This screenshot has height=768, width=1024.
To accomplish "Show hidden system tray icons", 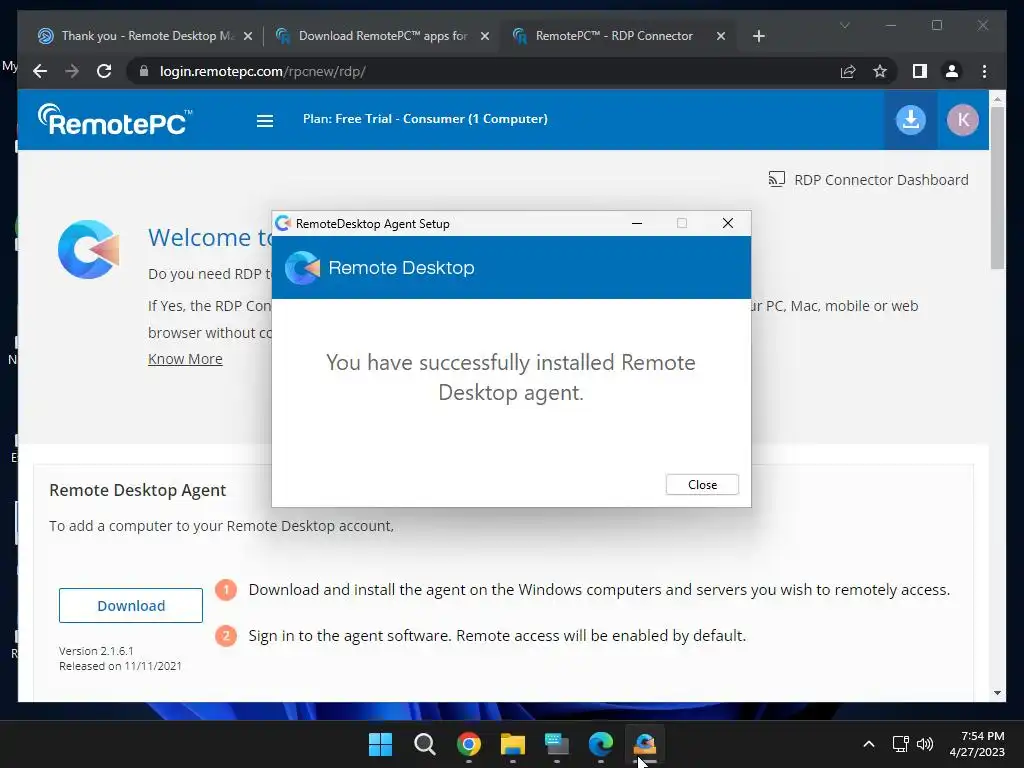I will click(869, 744).
